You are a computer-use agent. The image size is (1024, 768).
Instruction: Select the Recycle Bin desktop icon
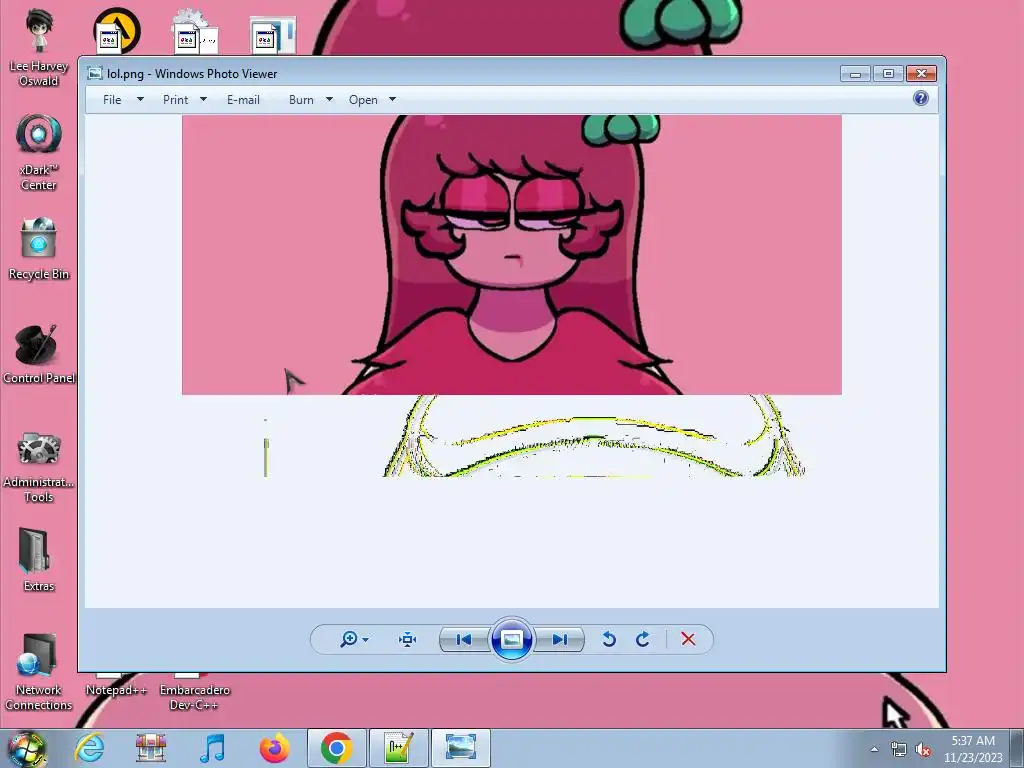[39, 248]
